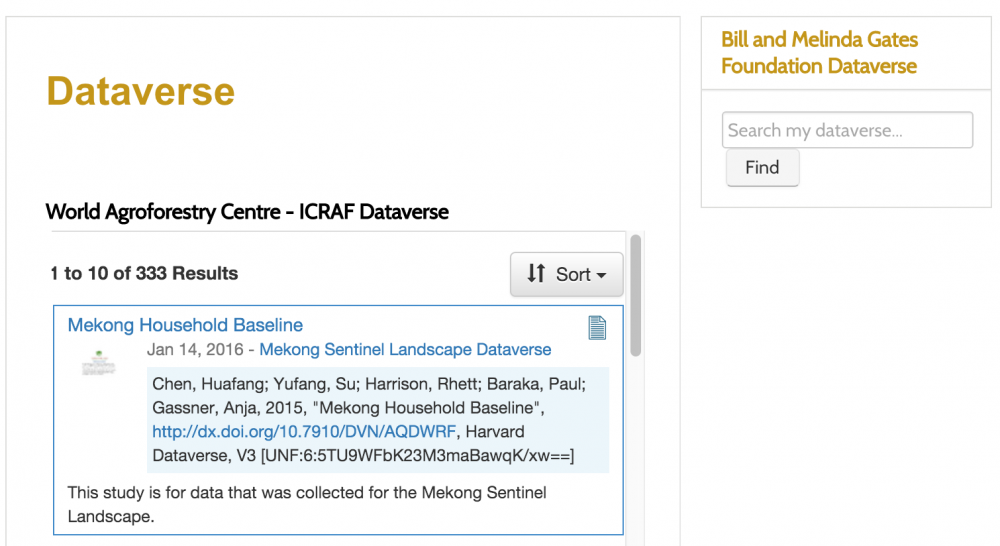This screenshot has width=1000, height=546.
Task: Click the Sort dropdown caret
Action: click(x=601, y=276)
